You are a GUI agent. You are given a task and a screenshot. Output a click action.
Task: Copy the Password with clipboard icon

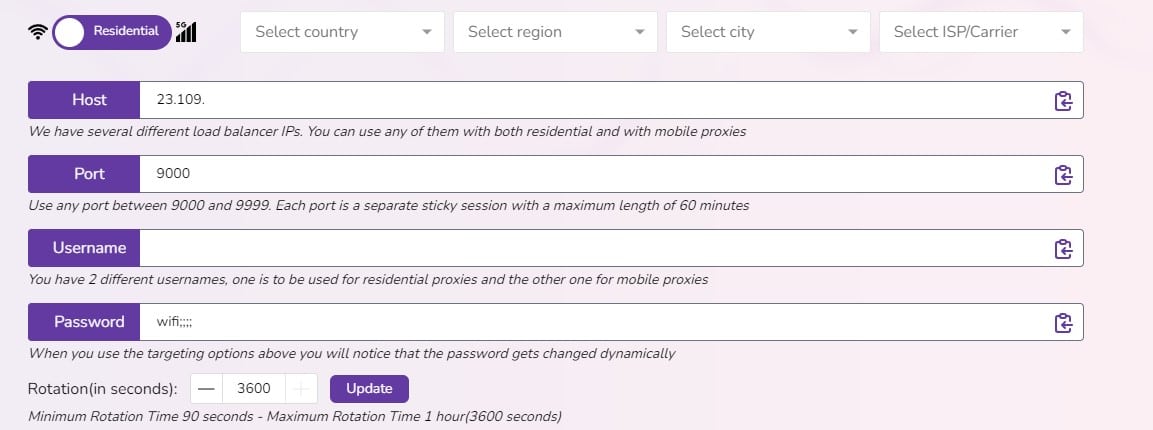click(x=1063, y=323)
